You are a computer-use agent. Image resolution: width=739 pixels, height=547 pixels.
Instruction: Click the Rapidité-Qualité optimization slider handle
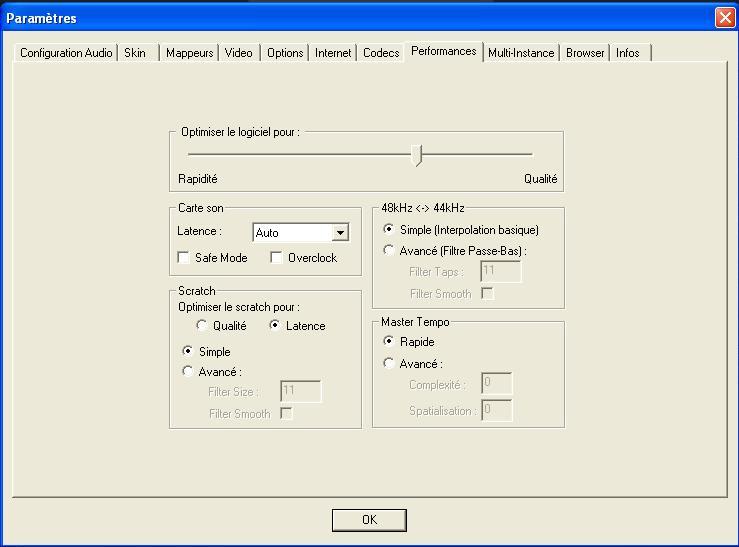[x=419, y=155]
